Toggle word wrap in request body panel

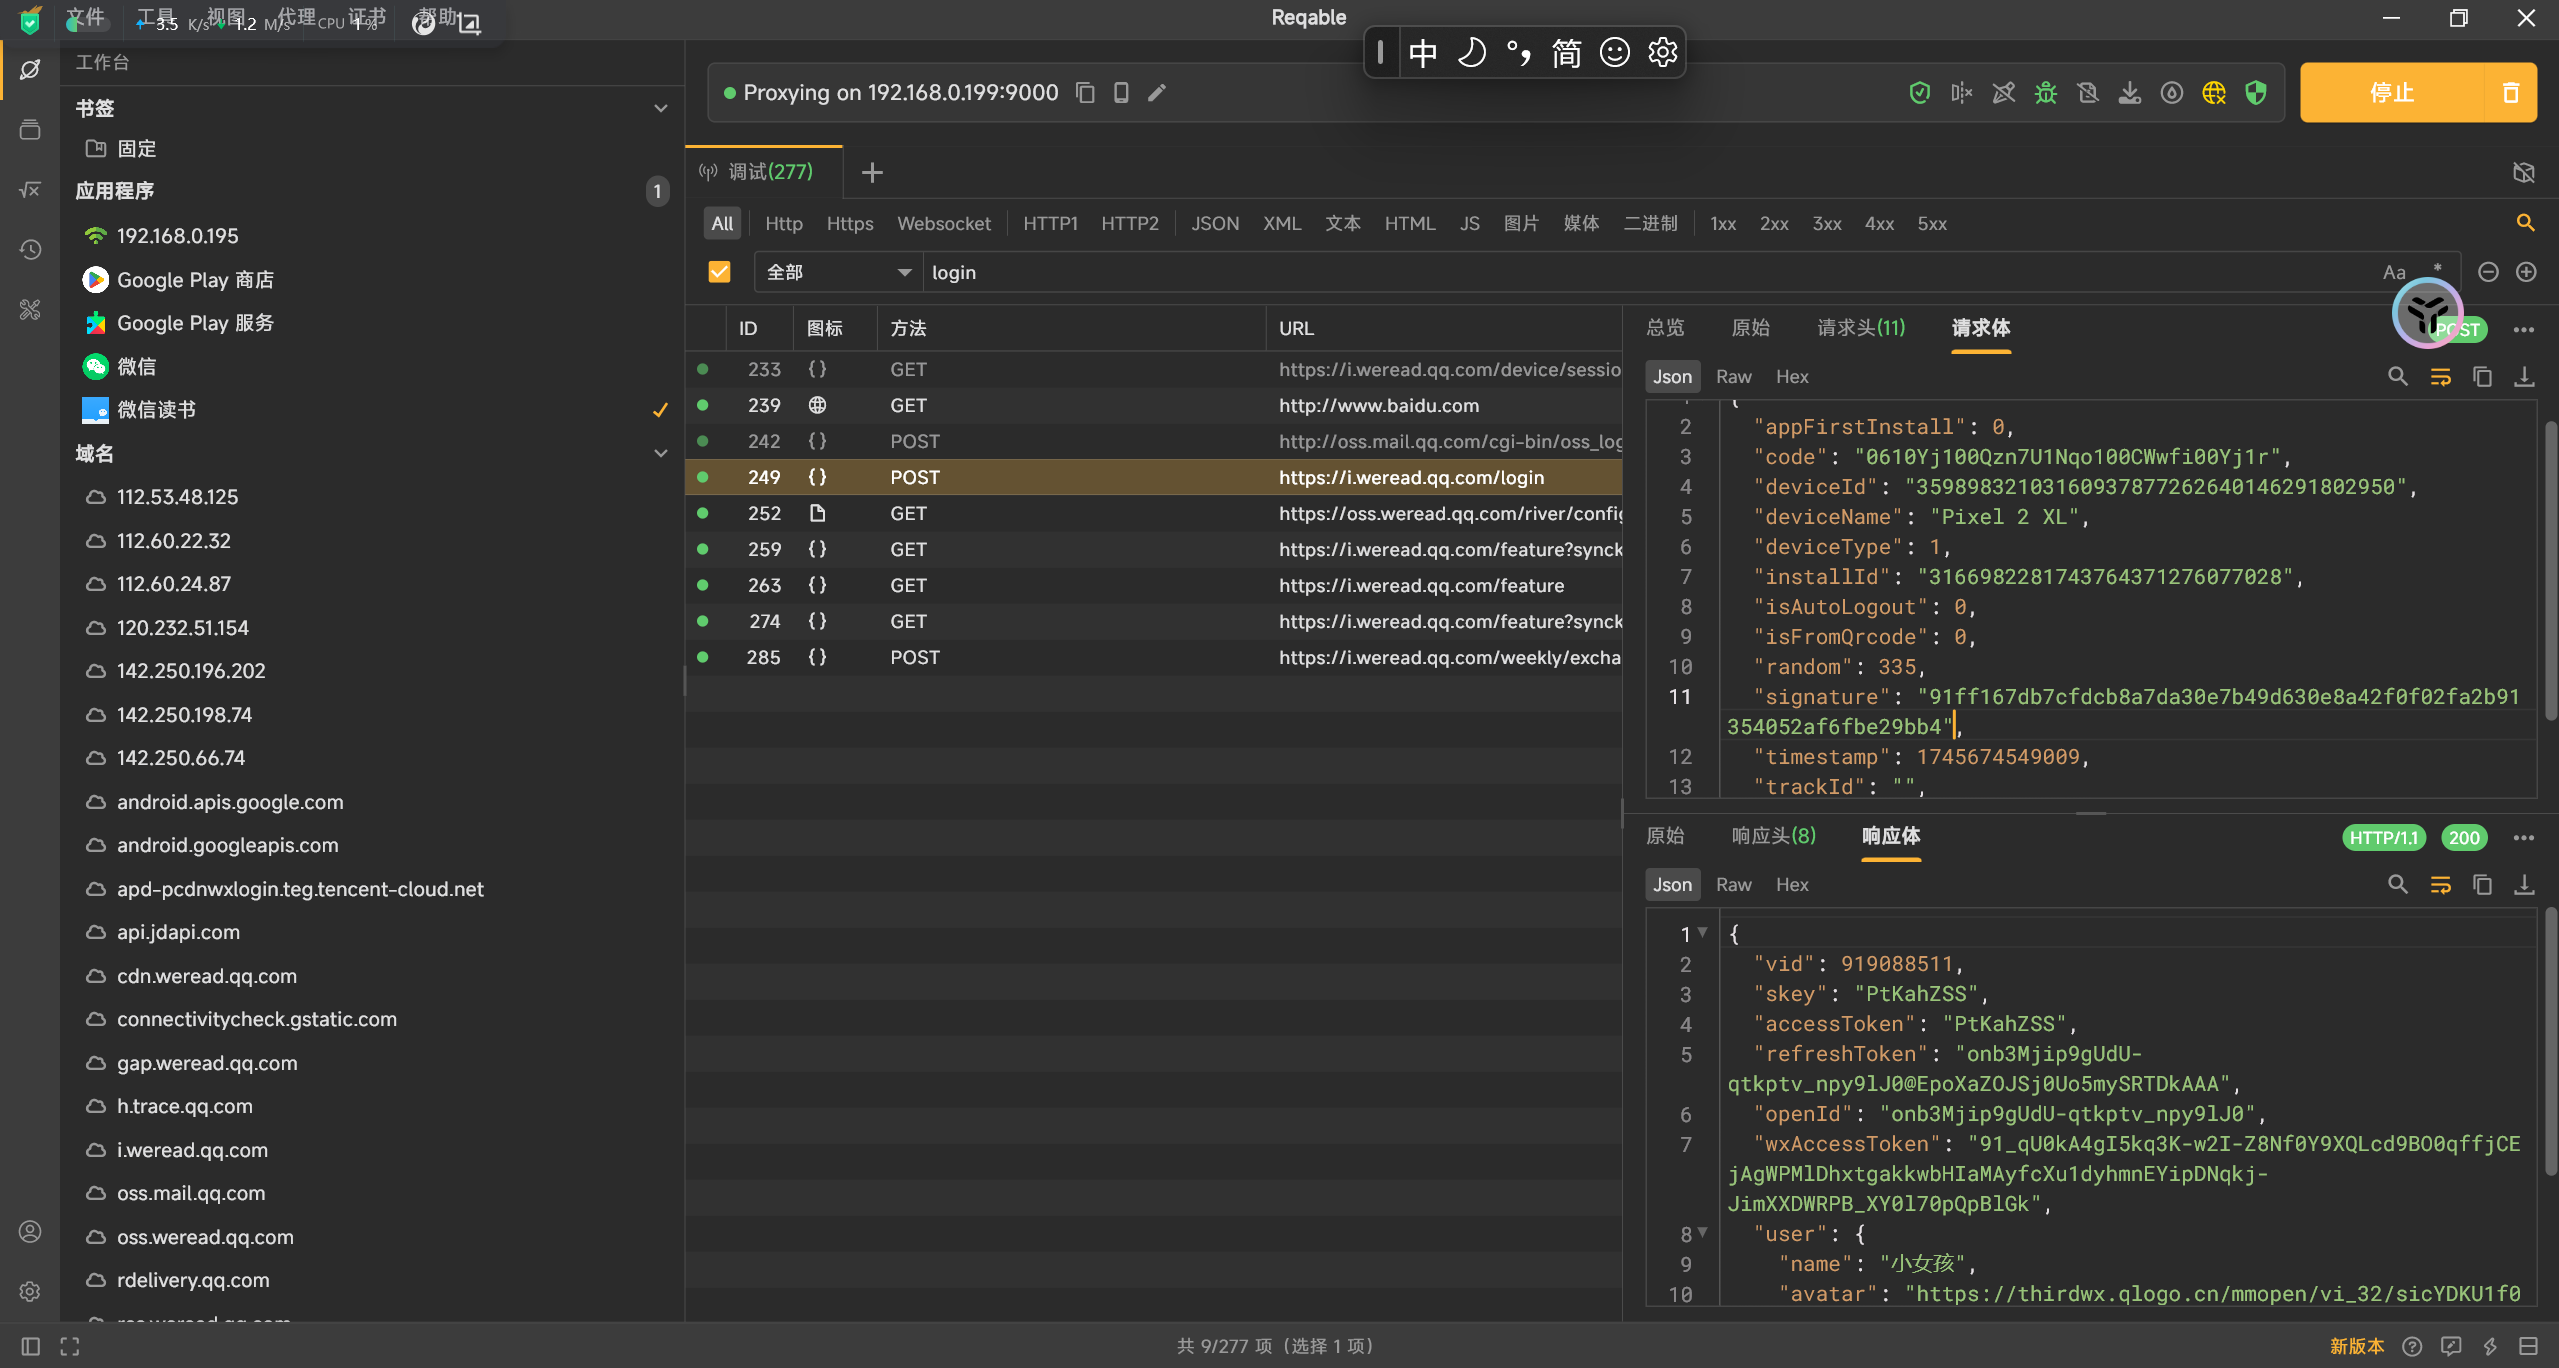click(x=2440, y=377)
